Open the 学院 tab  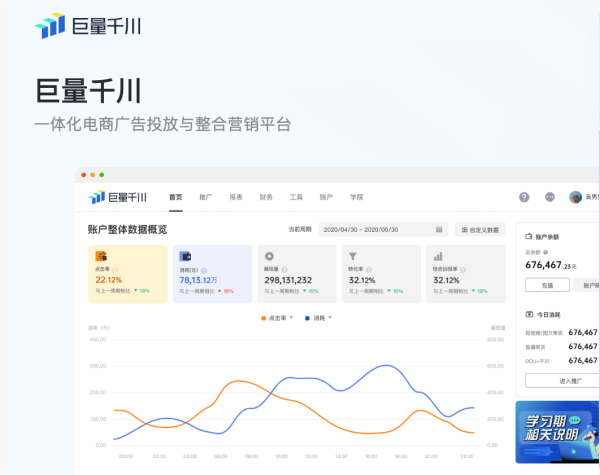[x=356, y=197]
